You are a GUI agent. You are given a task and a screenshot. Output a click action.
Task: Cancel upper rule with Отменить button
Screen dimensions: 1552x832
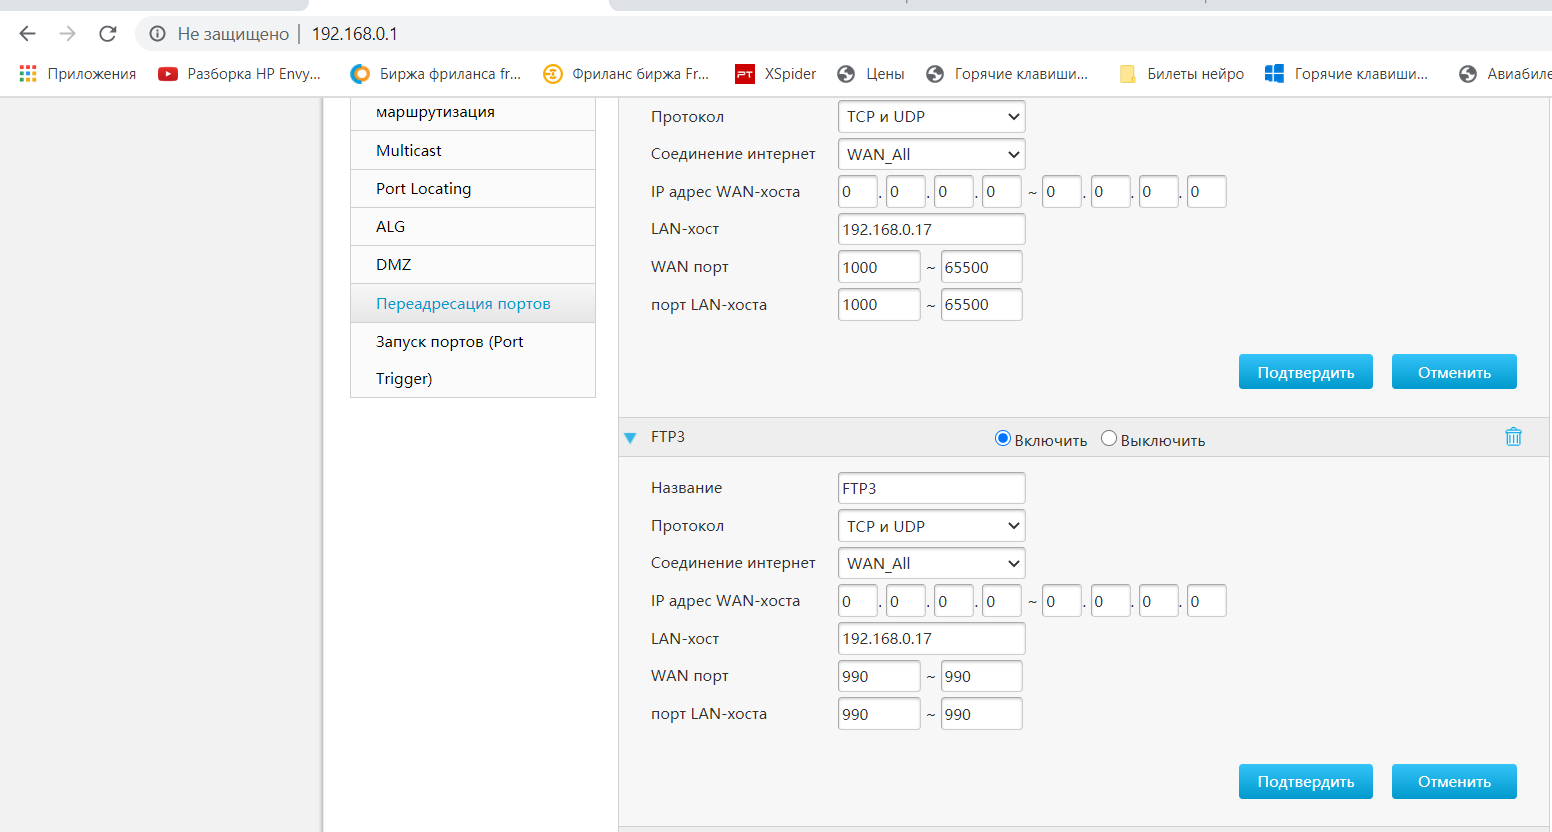point(1454,372)
